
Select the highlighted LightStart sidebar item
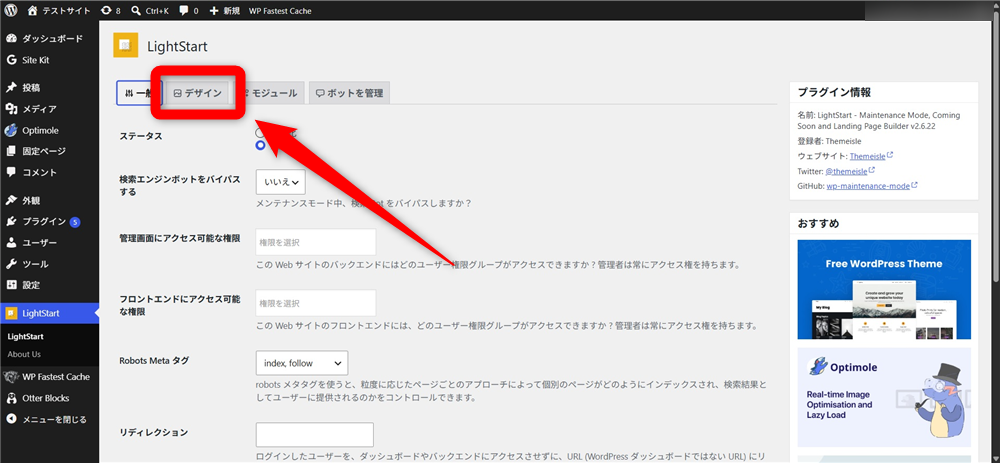pos(49,313)
